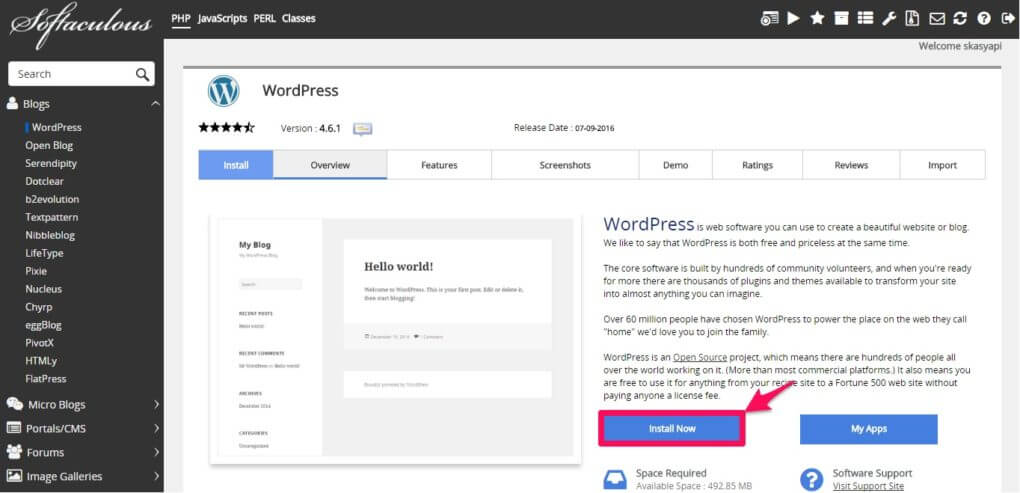Select PivotX in the sidebar

[x=40, y=343]
